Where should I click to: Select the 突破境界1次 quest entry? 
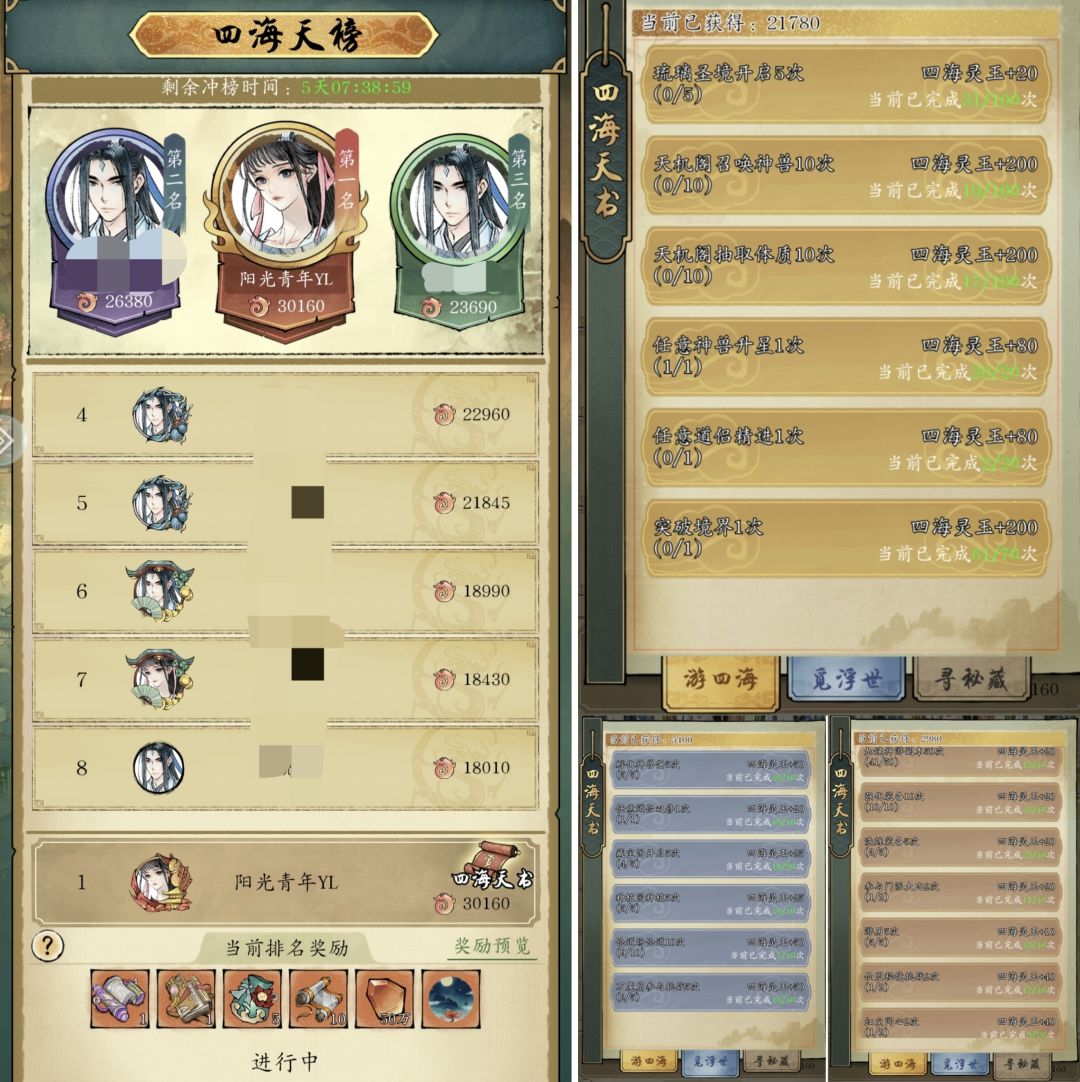coord(846,538)
